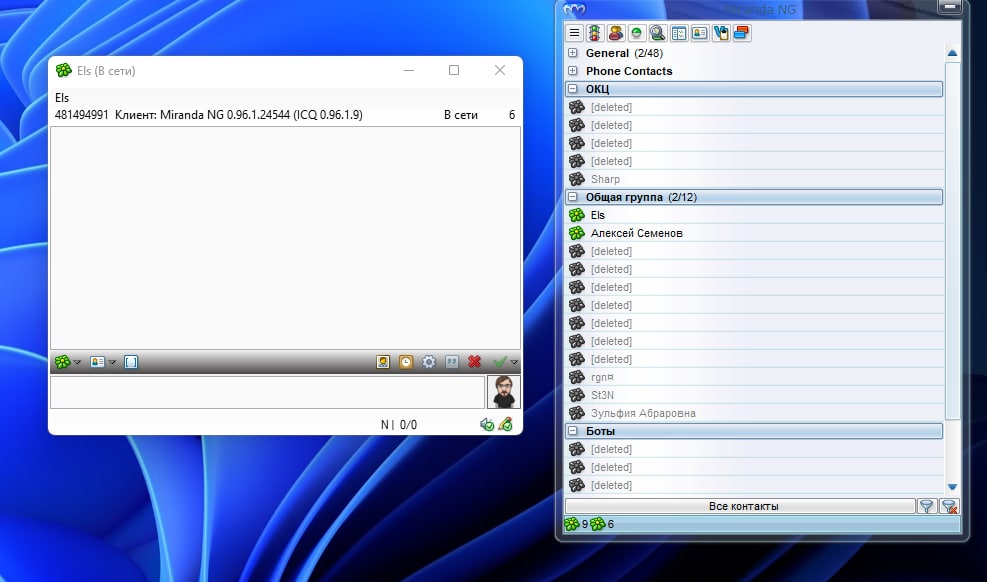Image resolution: width=987 pixels, height=582 pixels.
Task: Click the Общая группа (2/12) header text
Action: click(x=641, y=197)
